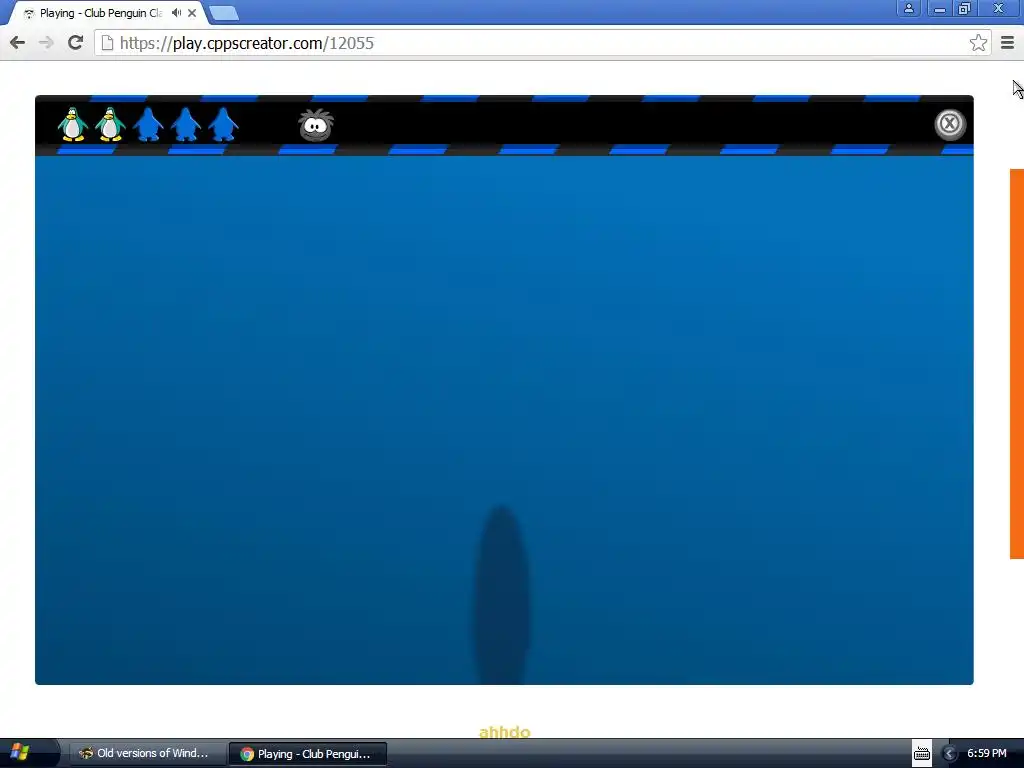Click the middle blue penguin silhouette icon
1024x768 pixels.
185,124
